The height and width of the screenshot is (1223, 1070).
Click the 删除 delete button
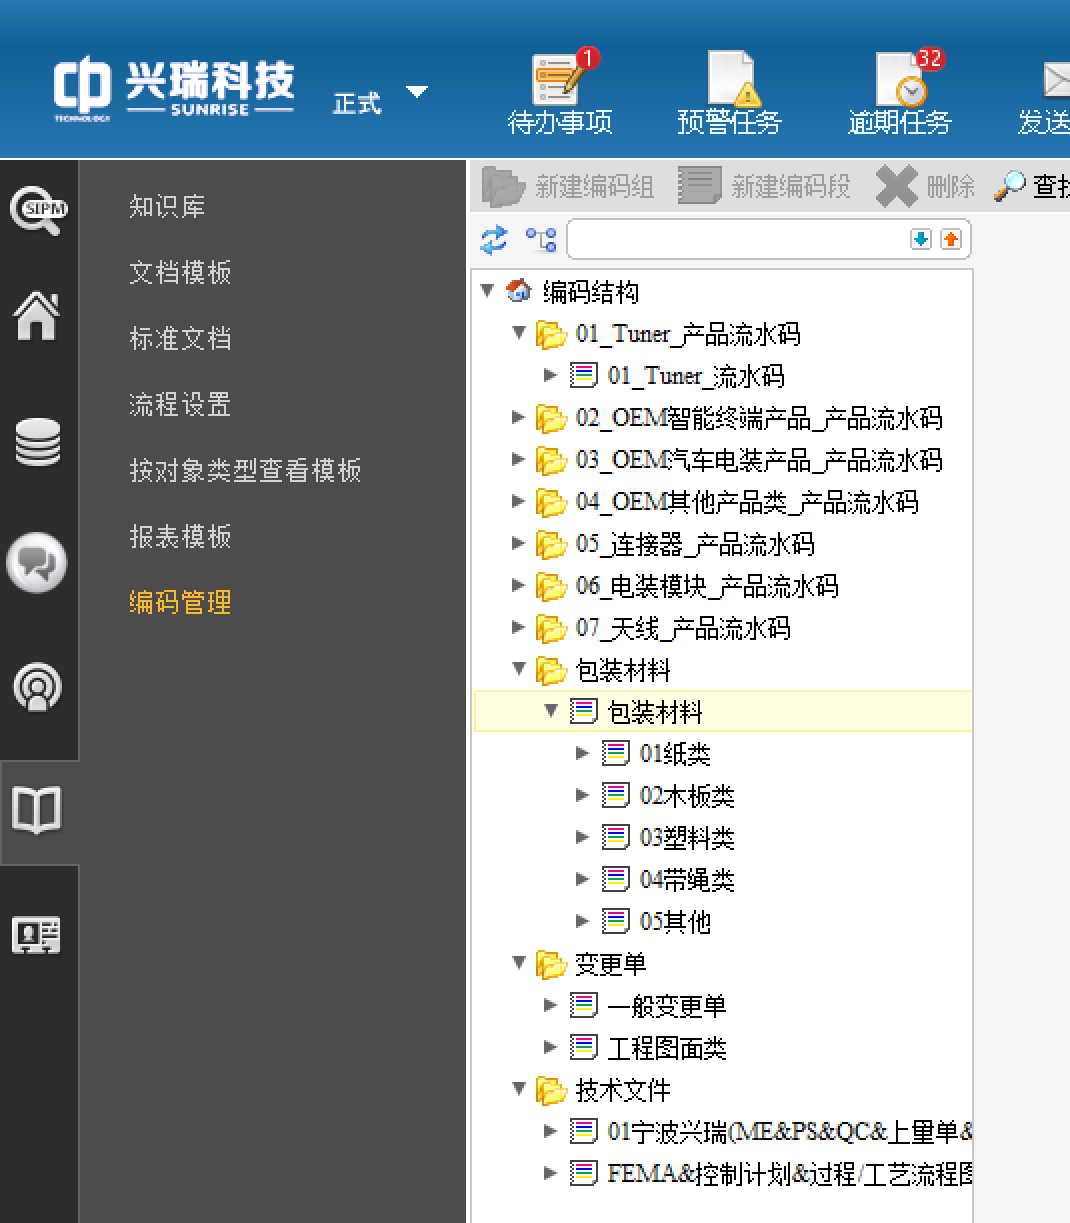tap(926, 186)
